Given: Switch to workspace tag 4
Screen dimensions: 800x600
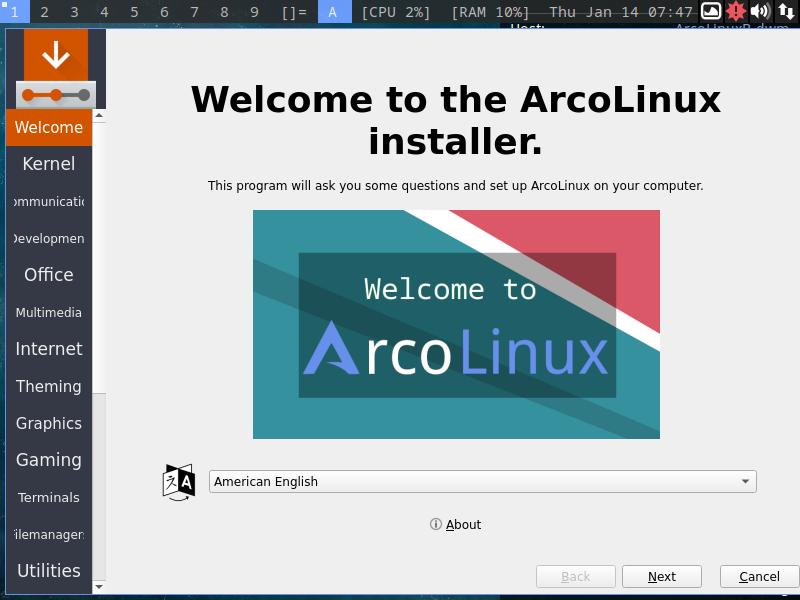Looking at the screenshot, I should [x=105, y=12].
